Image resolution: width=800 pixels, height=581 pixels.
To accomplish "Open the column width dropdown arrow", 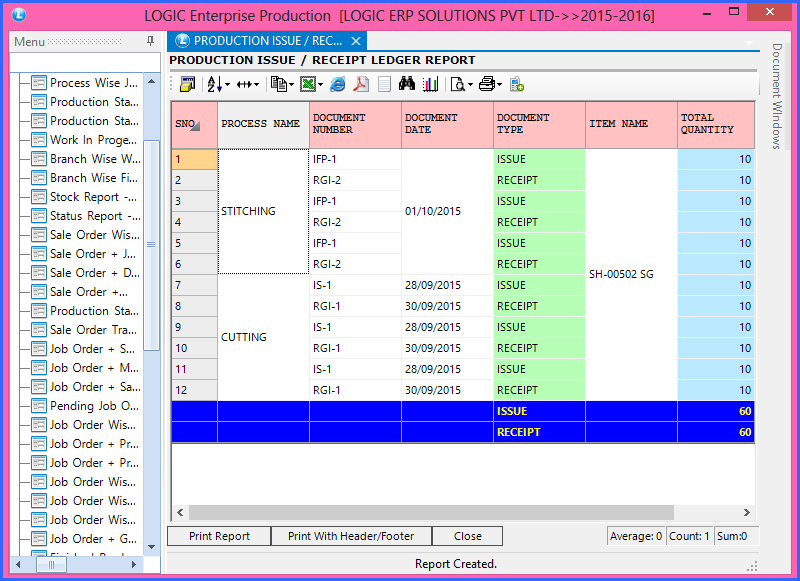I will 256,85.
